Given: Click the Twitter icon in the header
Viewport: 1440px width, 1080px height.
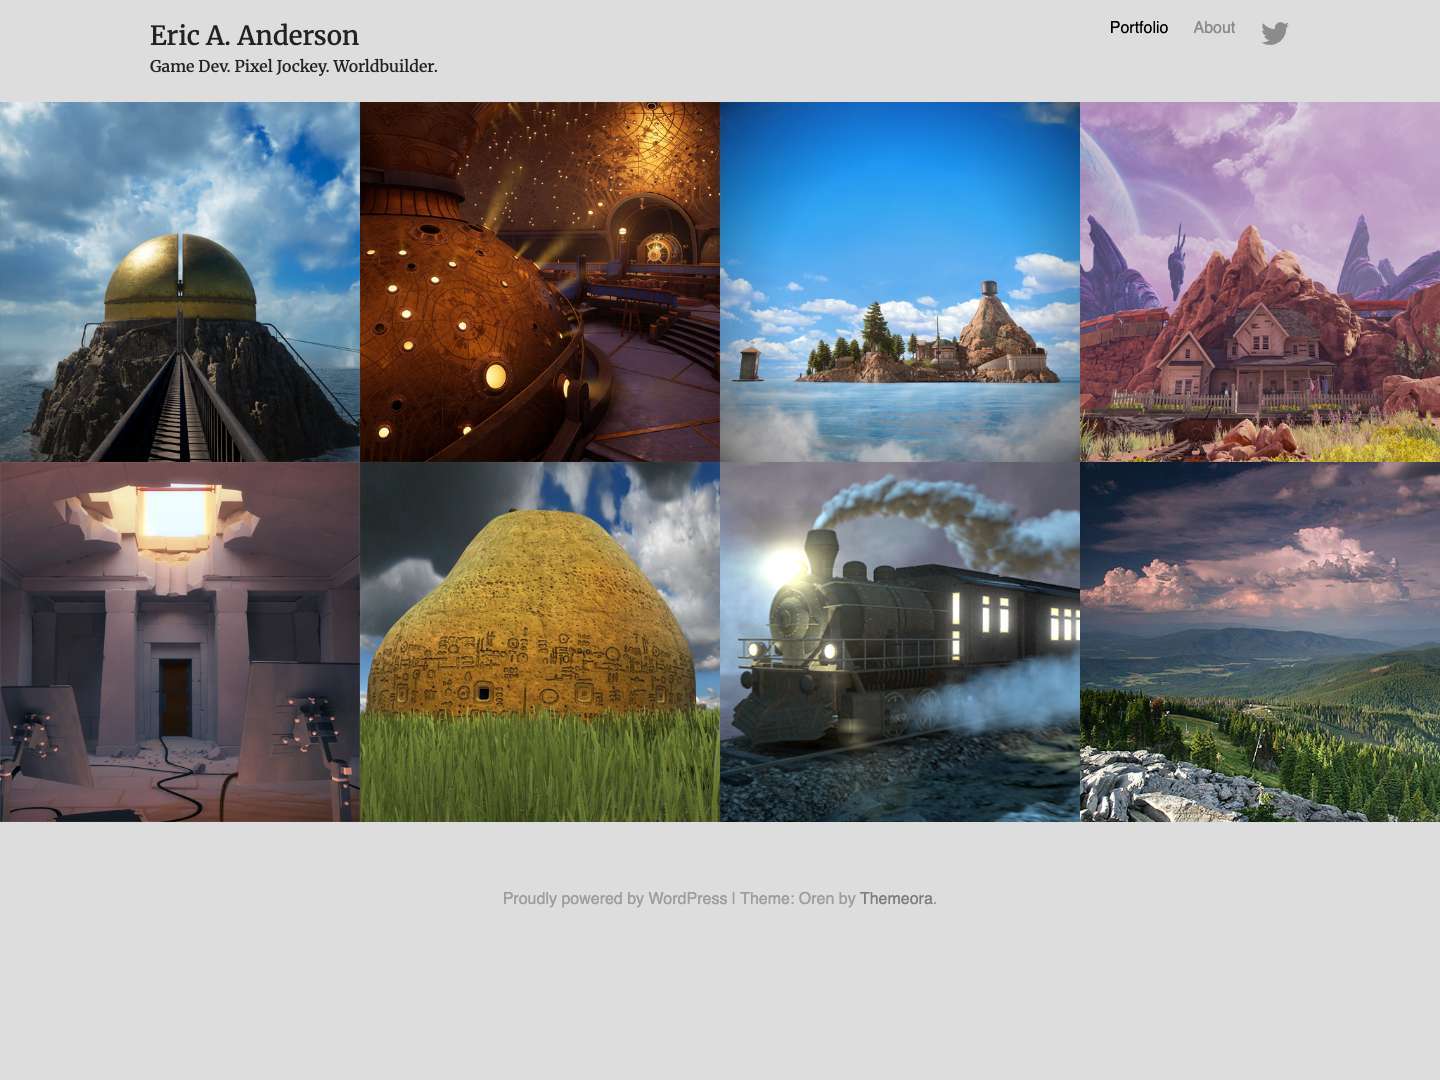Looking at the screenshot, I should 1274,32.
